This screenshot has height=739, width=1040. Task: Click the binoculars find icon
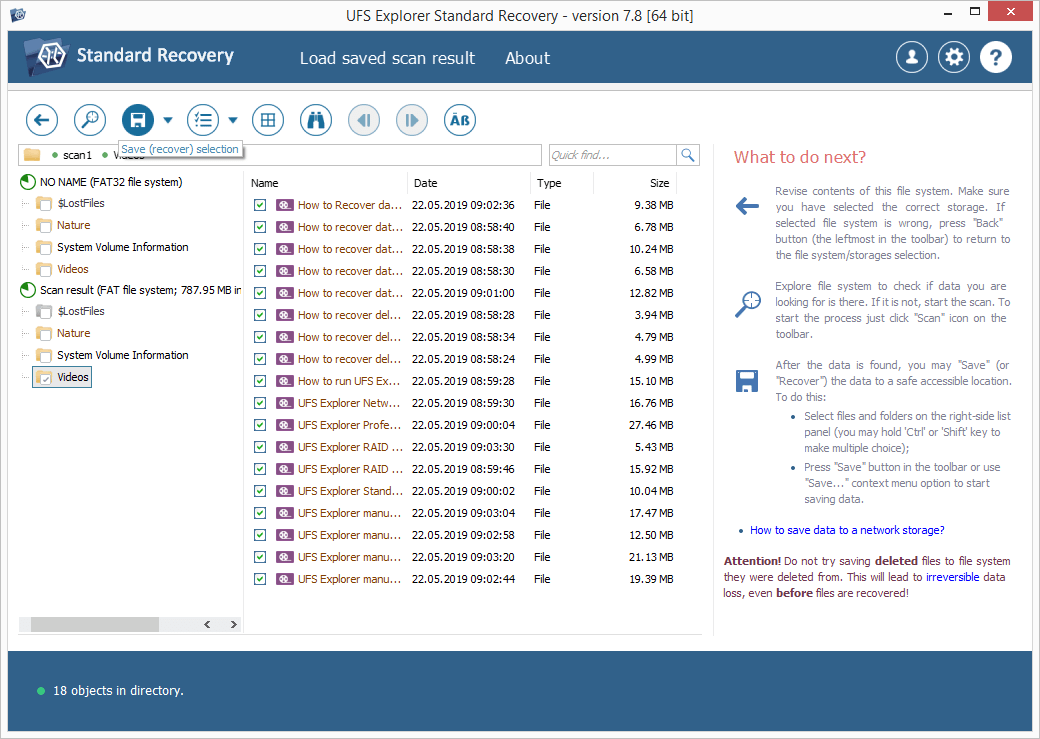tap(316, 120)
